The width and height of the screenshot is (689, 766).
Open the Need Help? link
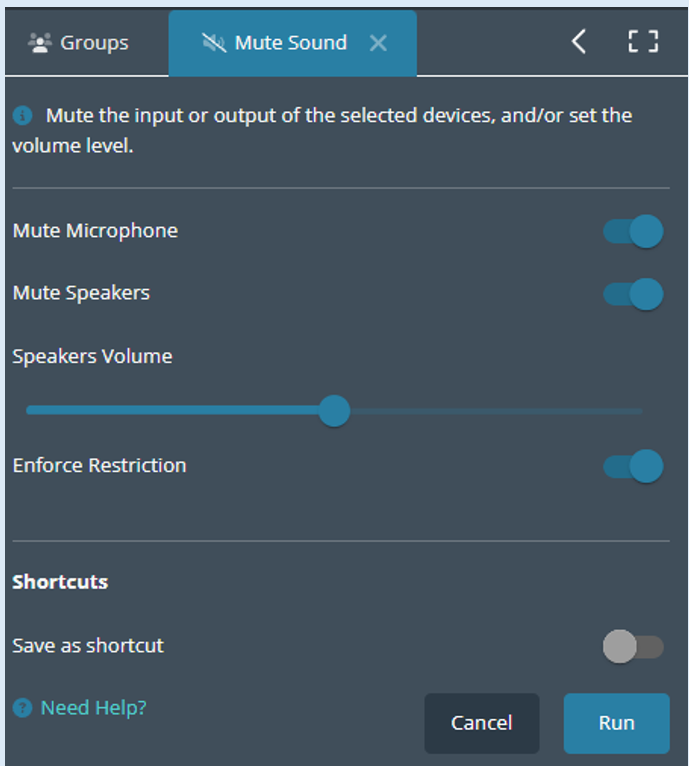click(x=93, y=707)
